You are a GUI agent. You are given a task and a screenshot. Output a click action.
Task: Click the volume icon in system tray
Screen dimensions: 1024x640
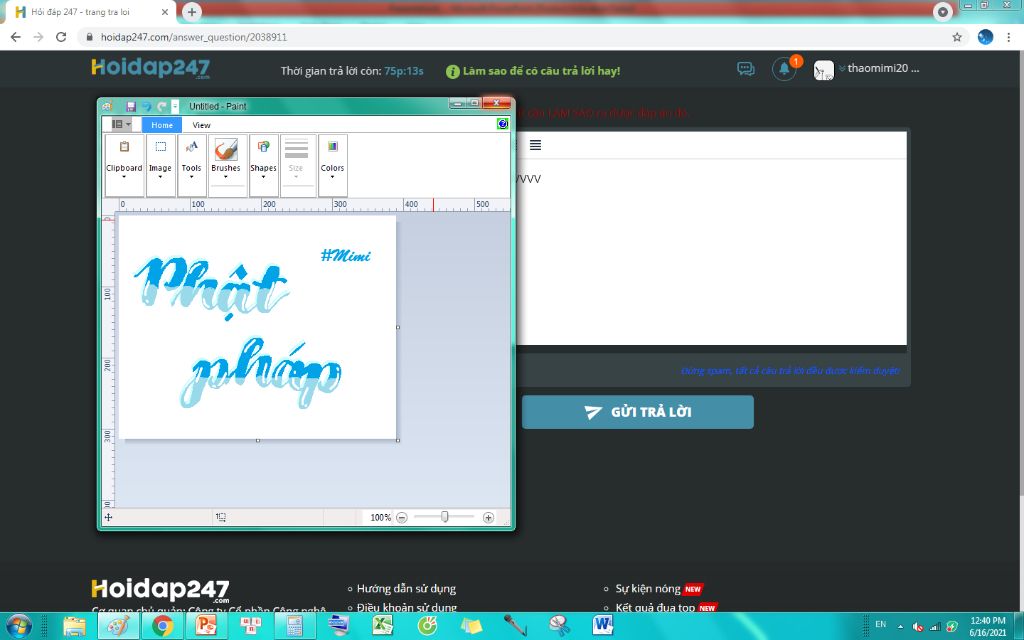coord(918,626)
